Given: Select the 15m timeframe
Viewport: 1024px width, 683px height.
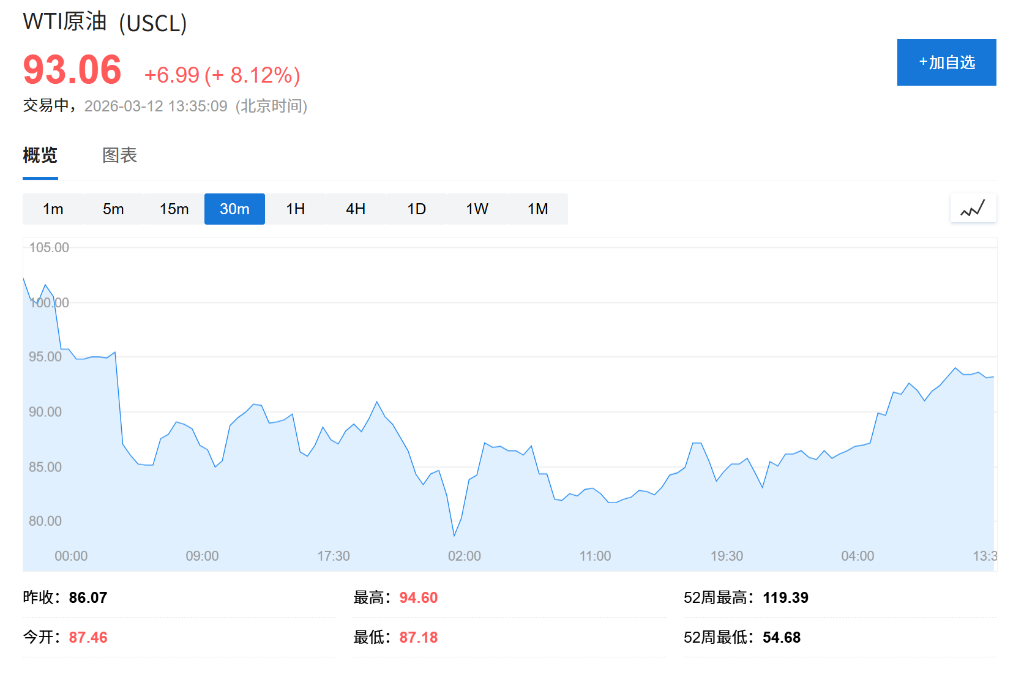Looking at the screenshot, I should (173, 209).
